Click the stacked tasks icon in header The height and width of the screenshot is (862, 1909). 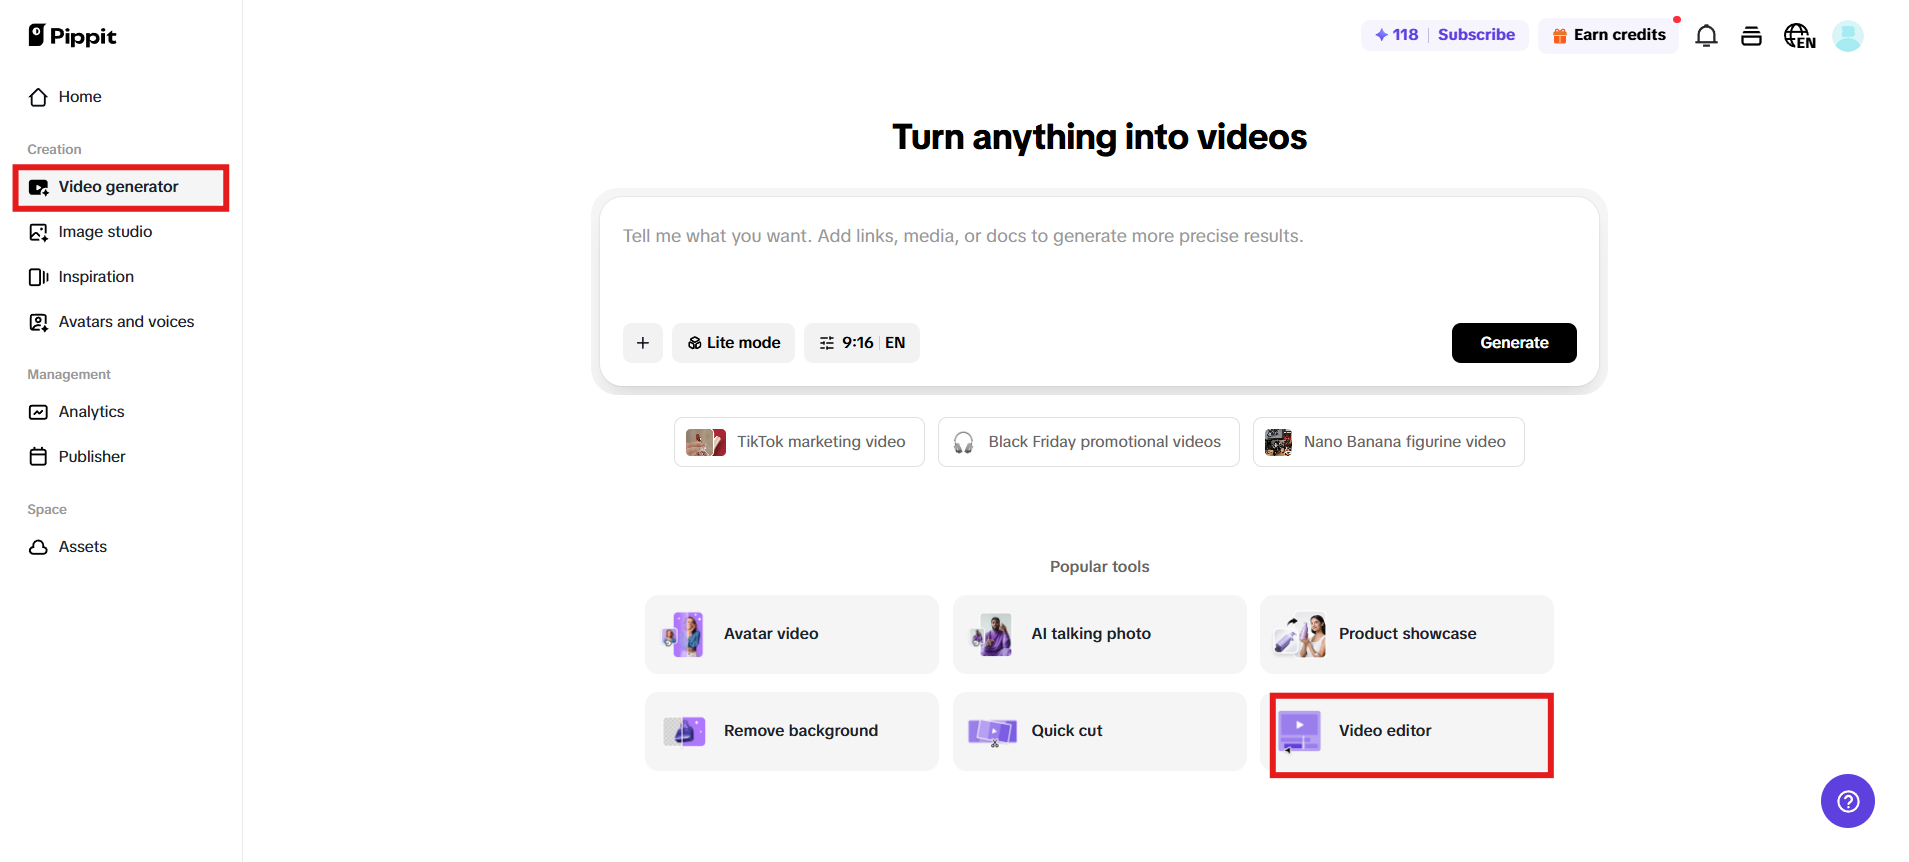tap(1751, 36)
